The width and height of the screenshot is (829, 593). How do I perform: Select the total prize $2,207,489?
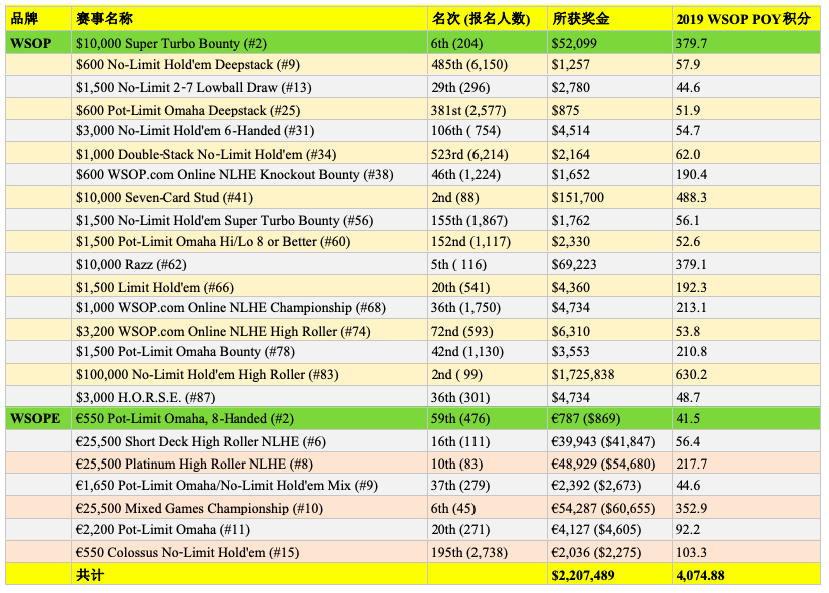click(x=610, y=575)
